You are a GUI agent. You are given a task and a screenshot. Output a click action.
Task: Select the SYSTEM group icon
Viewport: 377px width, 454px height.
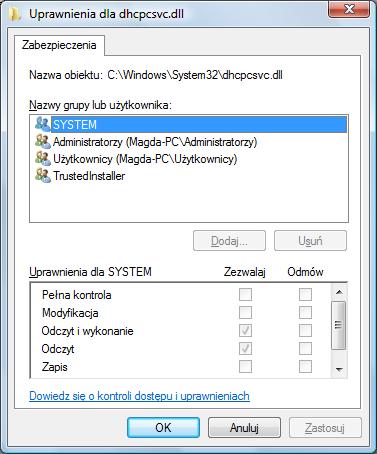coord(43,124)
